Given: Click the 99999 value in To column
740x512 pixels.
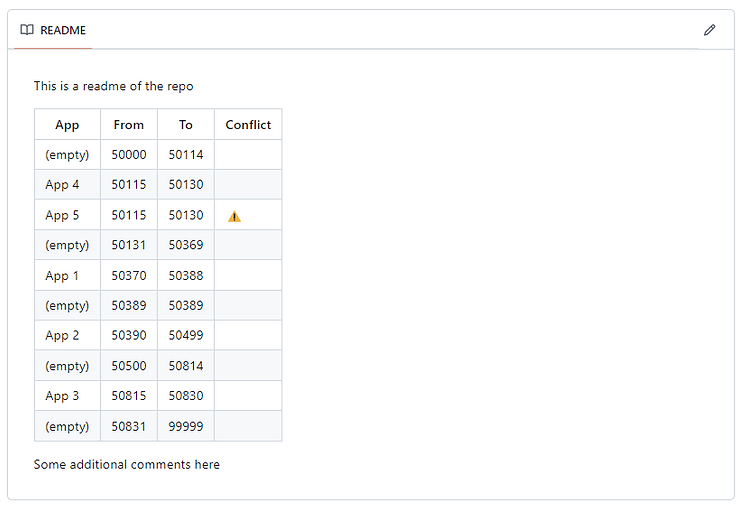Looking at the screenshot, I should [186, 426].
